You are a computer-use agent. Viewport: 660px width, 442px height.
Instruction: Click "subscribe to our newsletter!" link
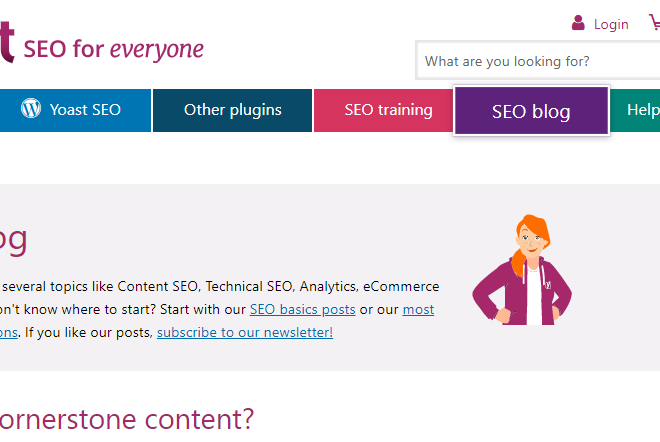tap(245, 333)
